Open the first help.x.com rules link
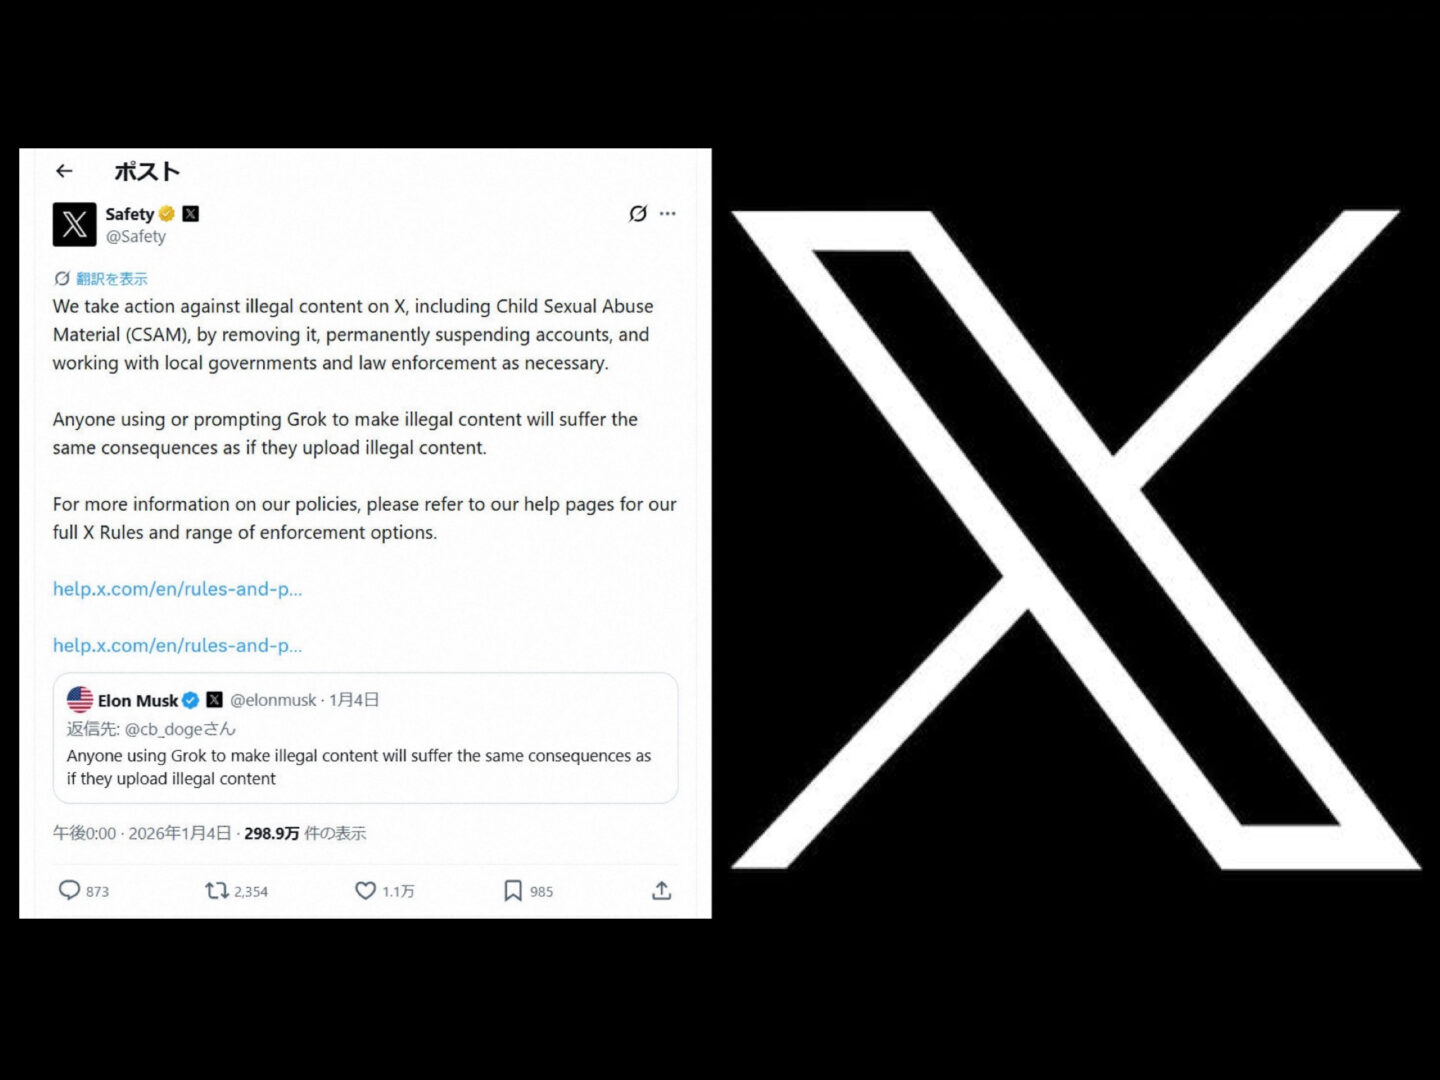This screenshot has width=1440, height=1080. click(177, 589)
